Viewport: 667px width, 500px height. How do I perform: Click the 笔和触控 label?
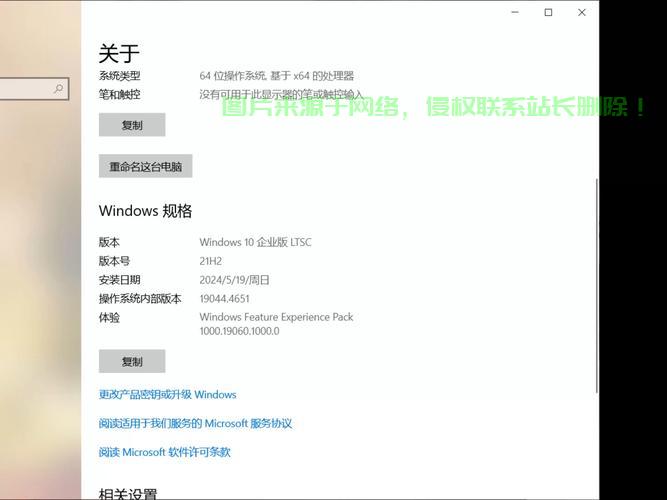(120, 94)
